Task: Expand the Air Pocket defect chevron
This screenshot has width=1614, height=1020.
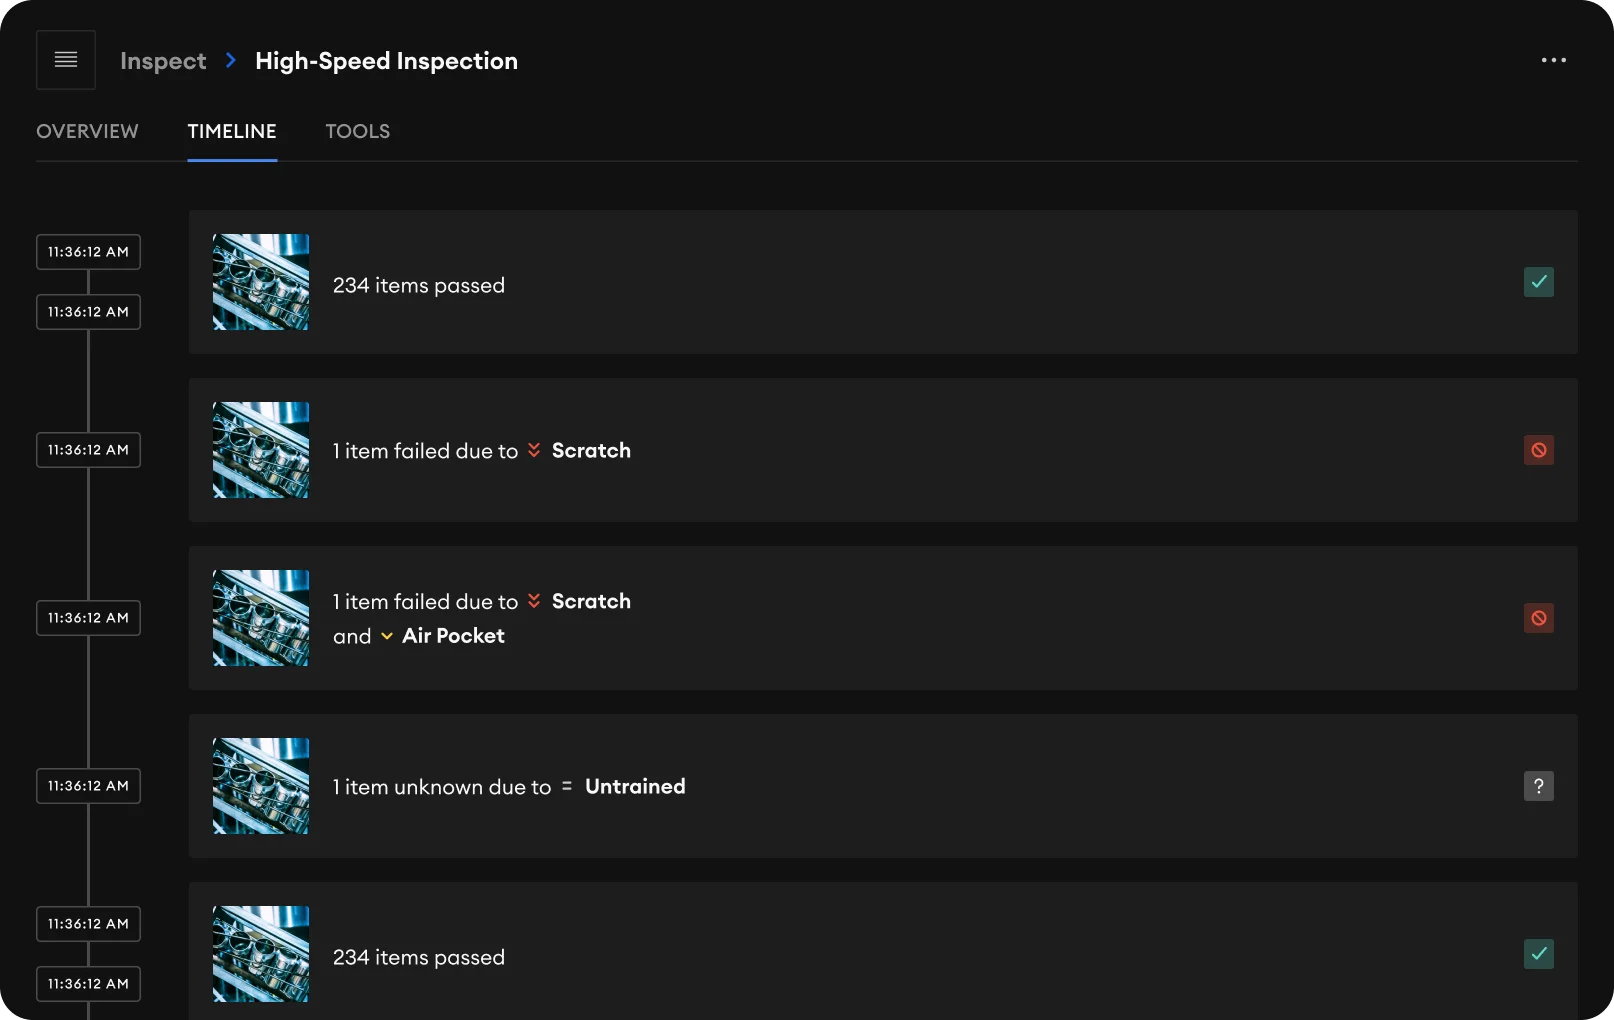Action: pos(388,636)
